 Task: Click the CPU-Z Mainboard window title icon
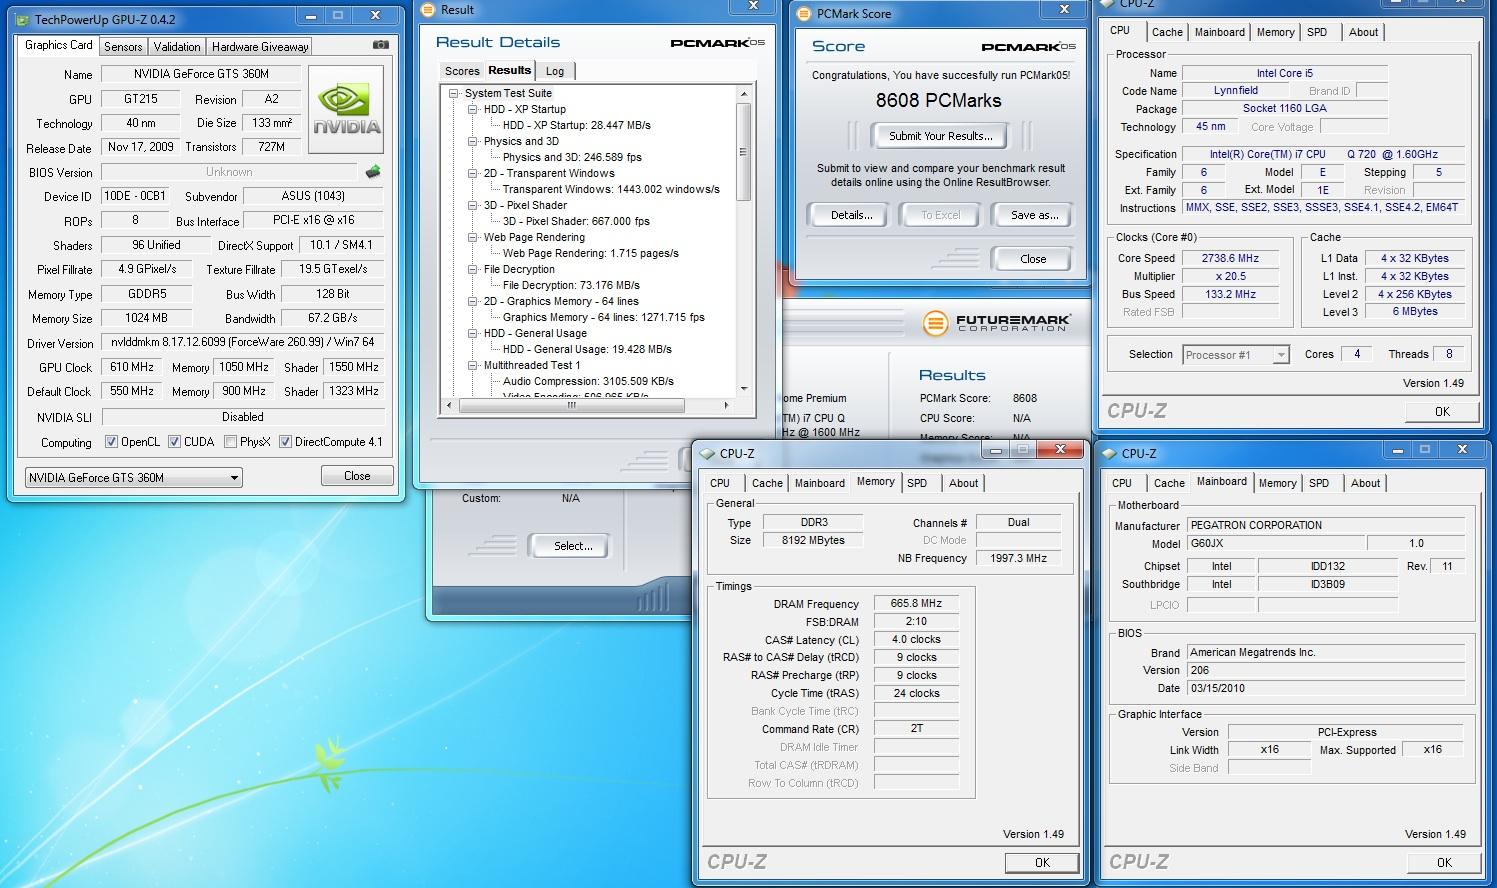tap(1110, 453)
